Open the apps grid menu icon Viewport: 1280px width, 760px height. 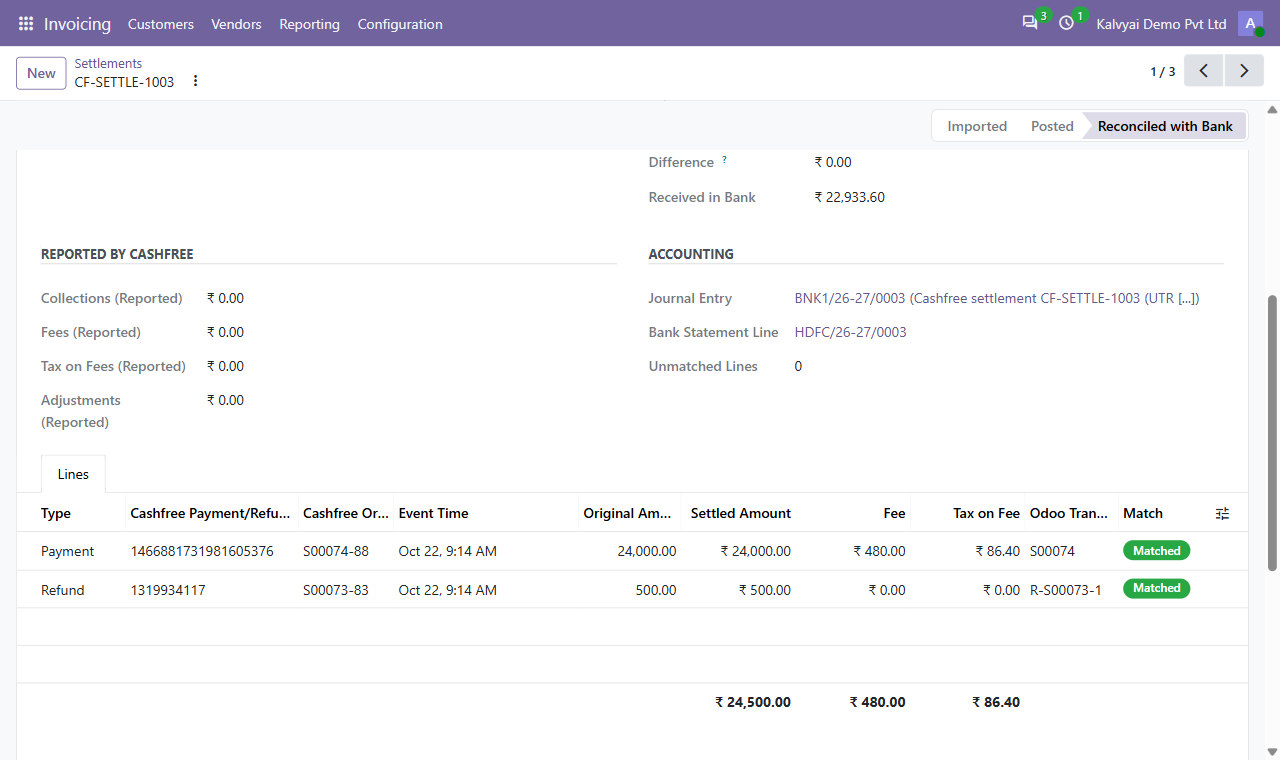coord(26,24)
